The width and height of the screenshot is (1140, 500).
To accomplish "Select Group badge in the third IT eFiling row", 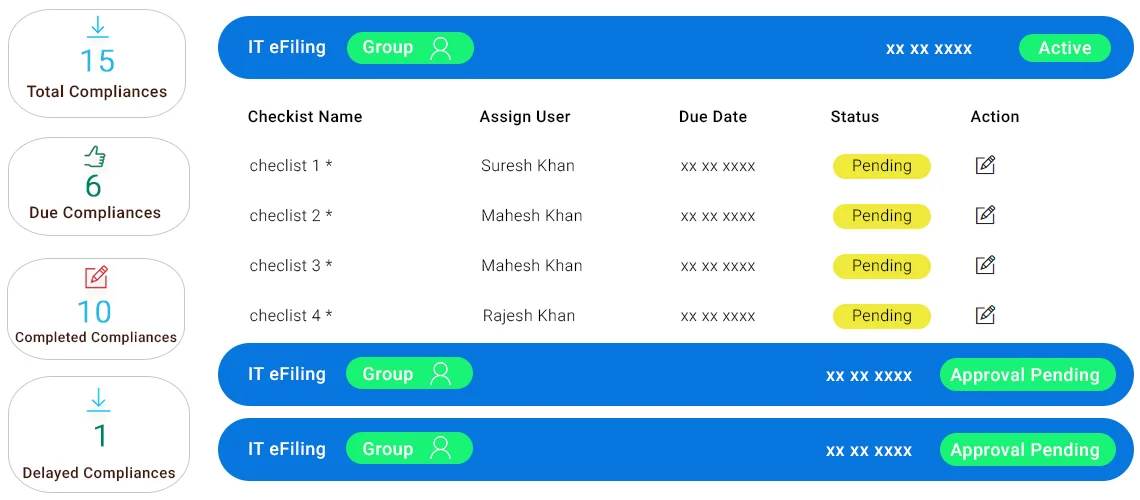I will [x=409, y=449].
